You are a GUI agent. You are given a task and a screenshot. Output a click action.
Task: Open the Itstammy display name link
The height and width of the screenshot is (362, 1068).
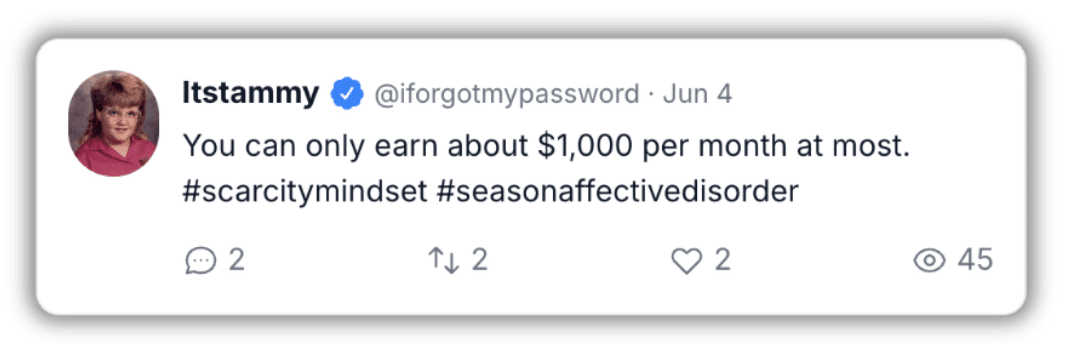(x=251, y=93)
